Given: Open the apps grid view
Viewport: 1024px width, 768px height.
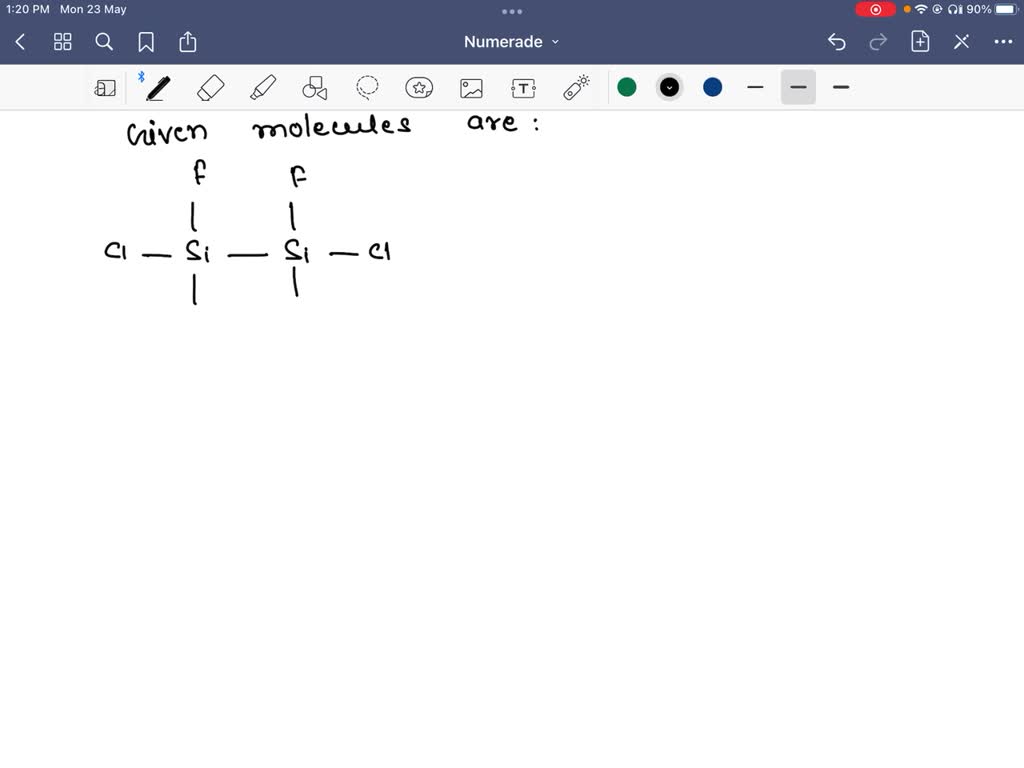Looking at the screenshot, I should [62, 41].
